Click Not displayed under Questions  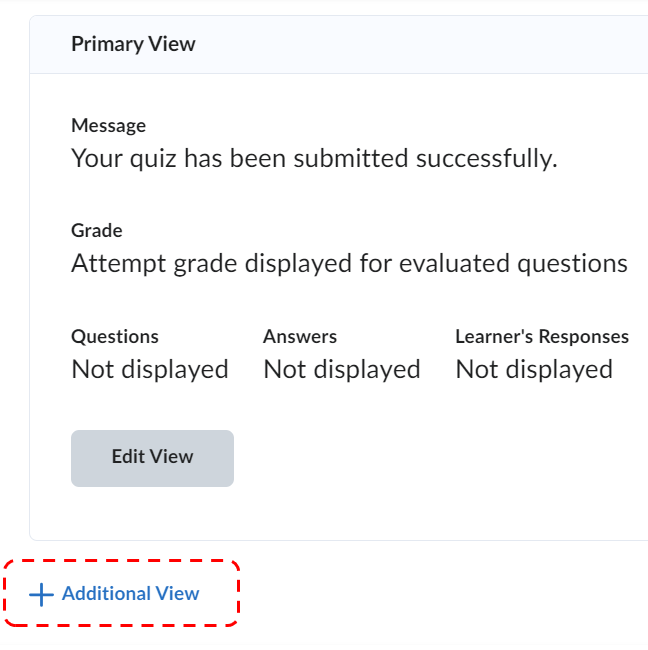tap(150, 370)
